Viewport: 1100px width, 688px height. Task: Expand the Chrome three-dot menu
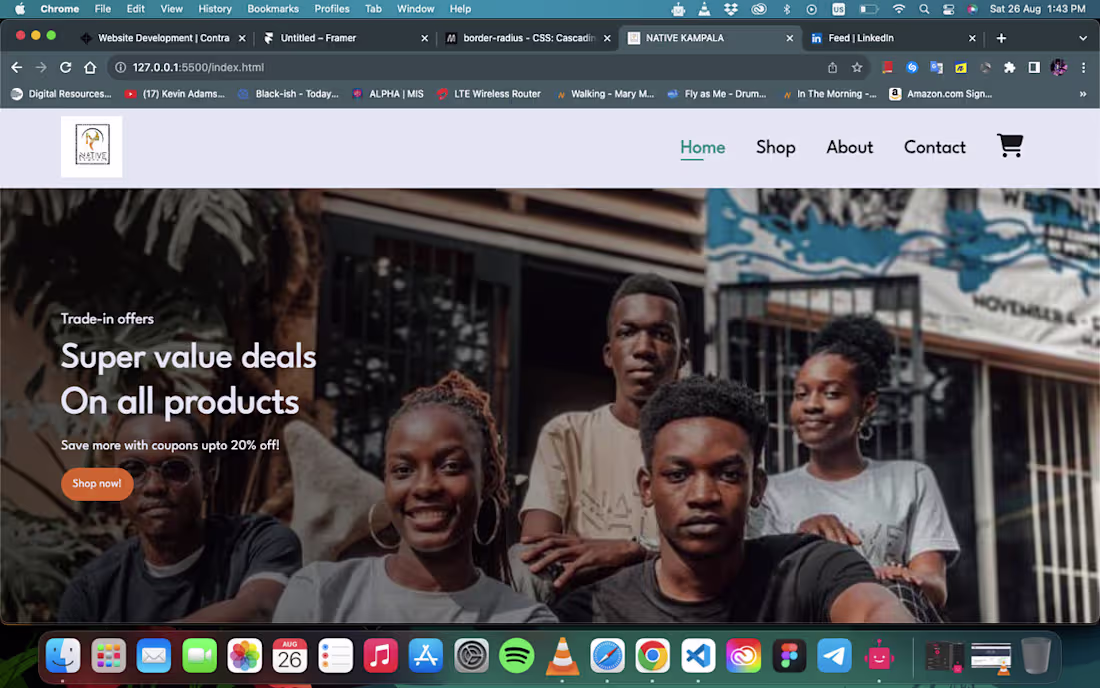tap(1083, 67)
